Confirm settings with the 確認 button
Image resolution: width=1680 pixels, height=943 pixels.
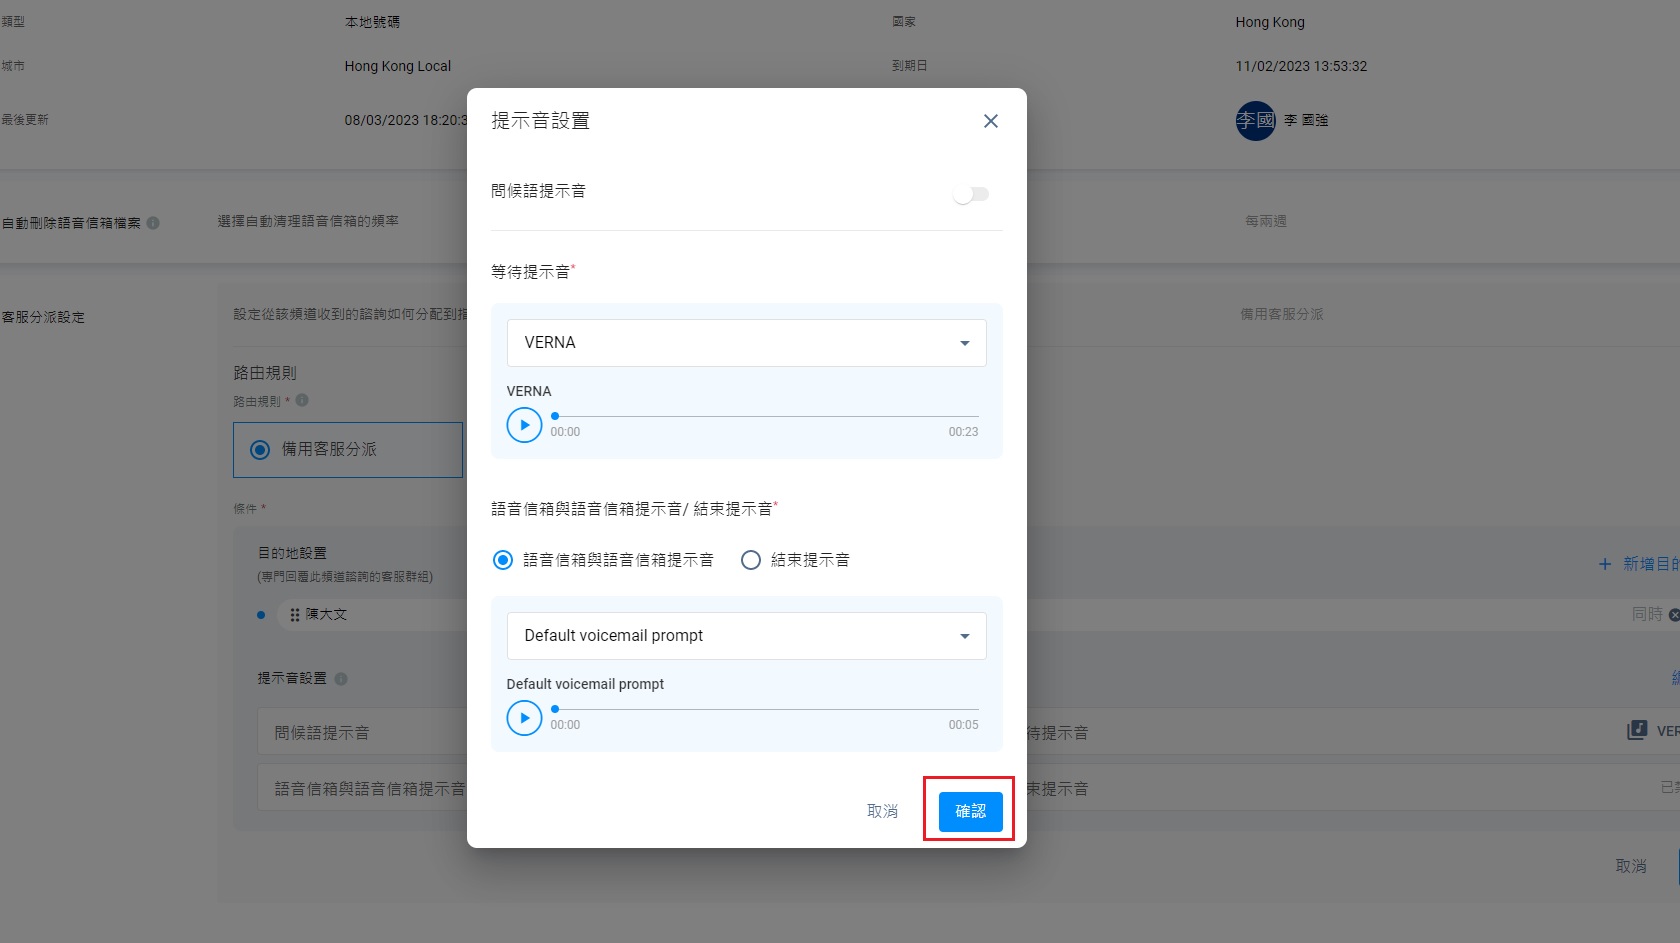pyautogui.click(x=970, y=811)
